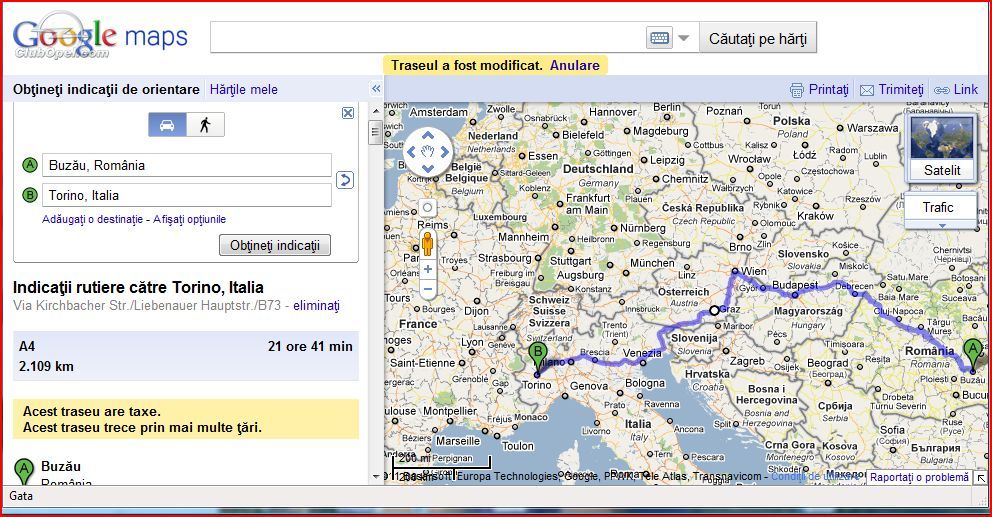Click Budapest city label on map
This screenshot has height=517, width=992.
pos(795,285)
